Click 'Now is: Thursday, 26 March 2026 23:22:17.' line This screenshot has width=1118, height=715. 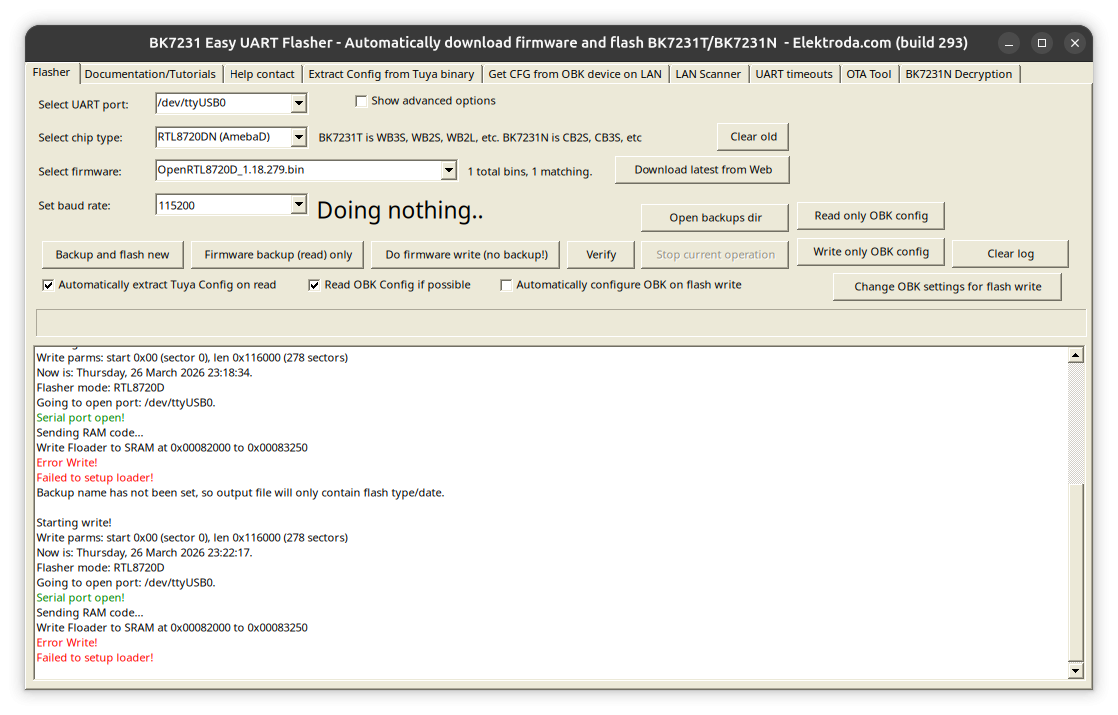click(x=144, y=552)
